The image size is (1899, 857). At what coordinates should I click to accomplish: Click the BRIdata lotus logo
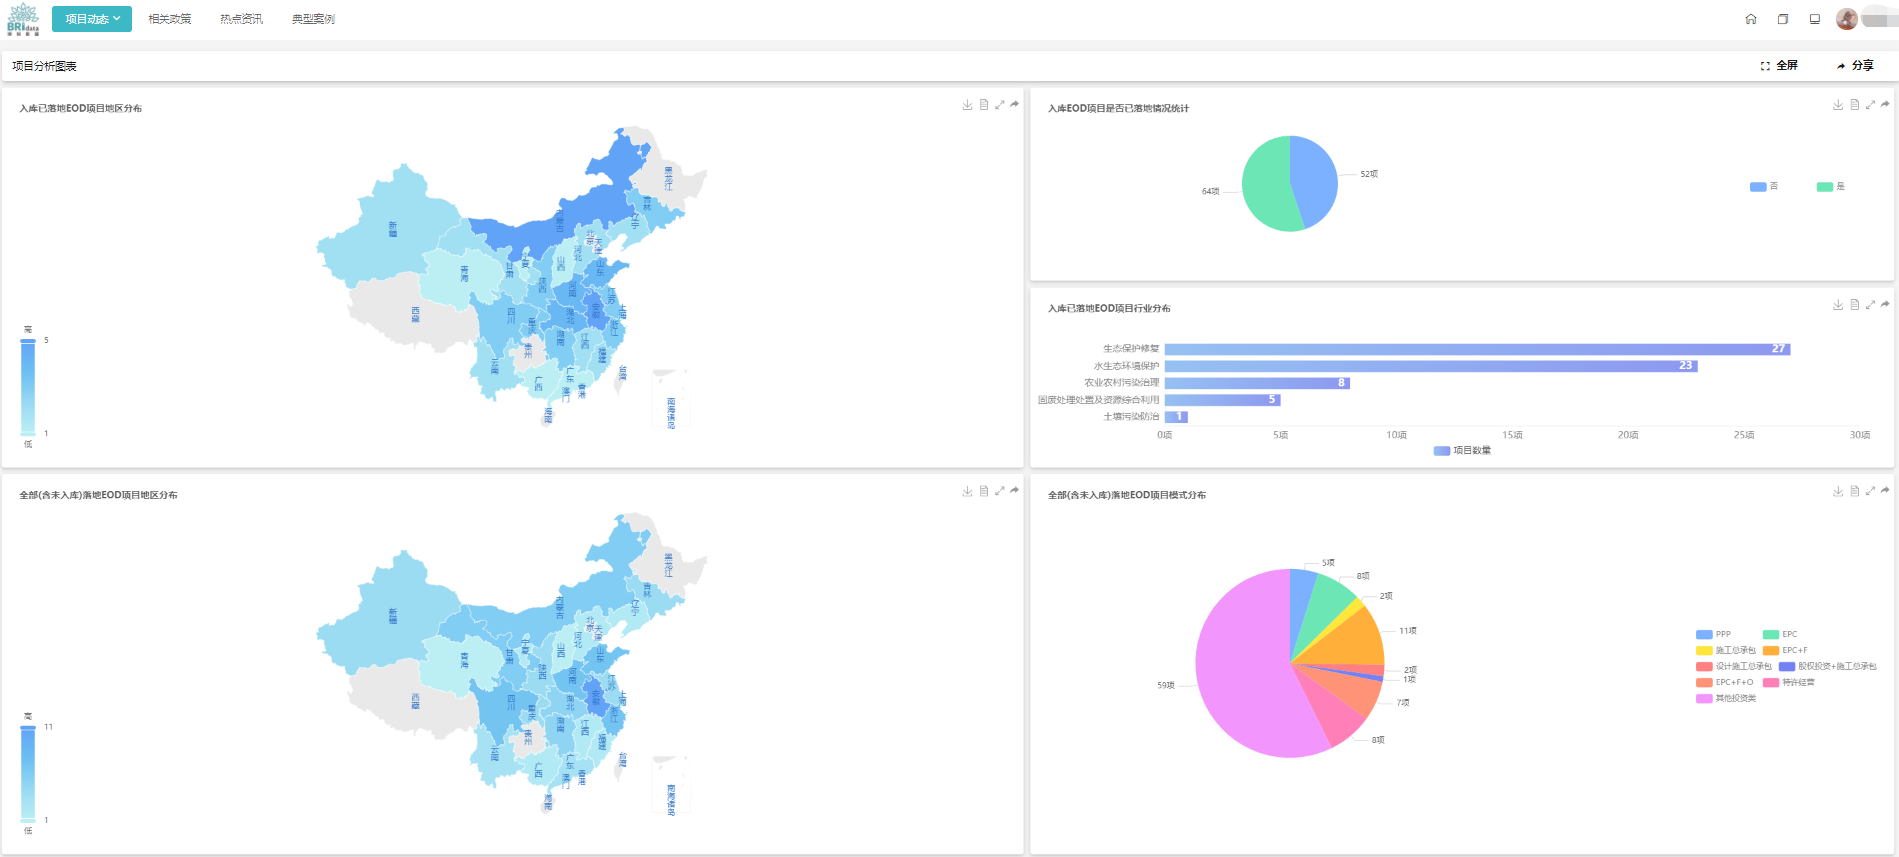(x=23, y=19)
